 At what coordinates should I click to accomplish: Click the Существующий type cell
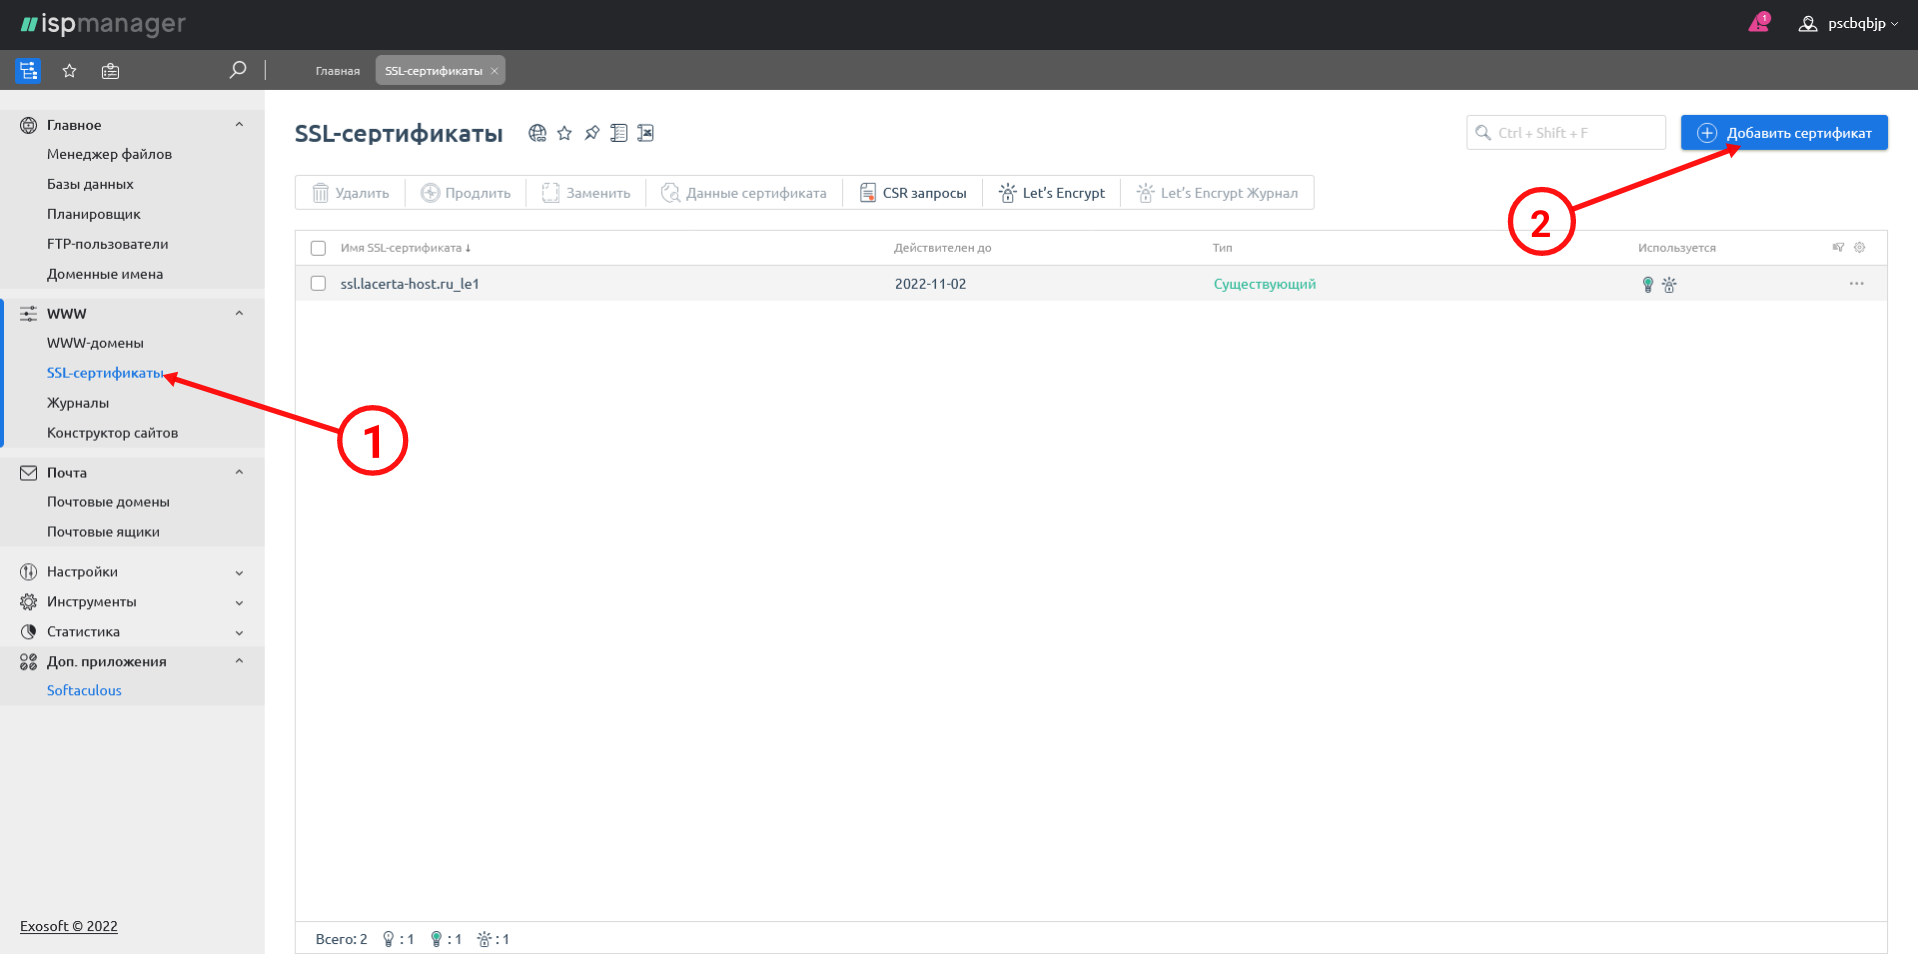pyautogui.click(x=1265, y=284)
